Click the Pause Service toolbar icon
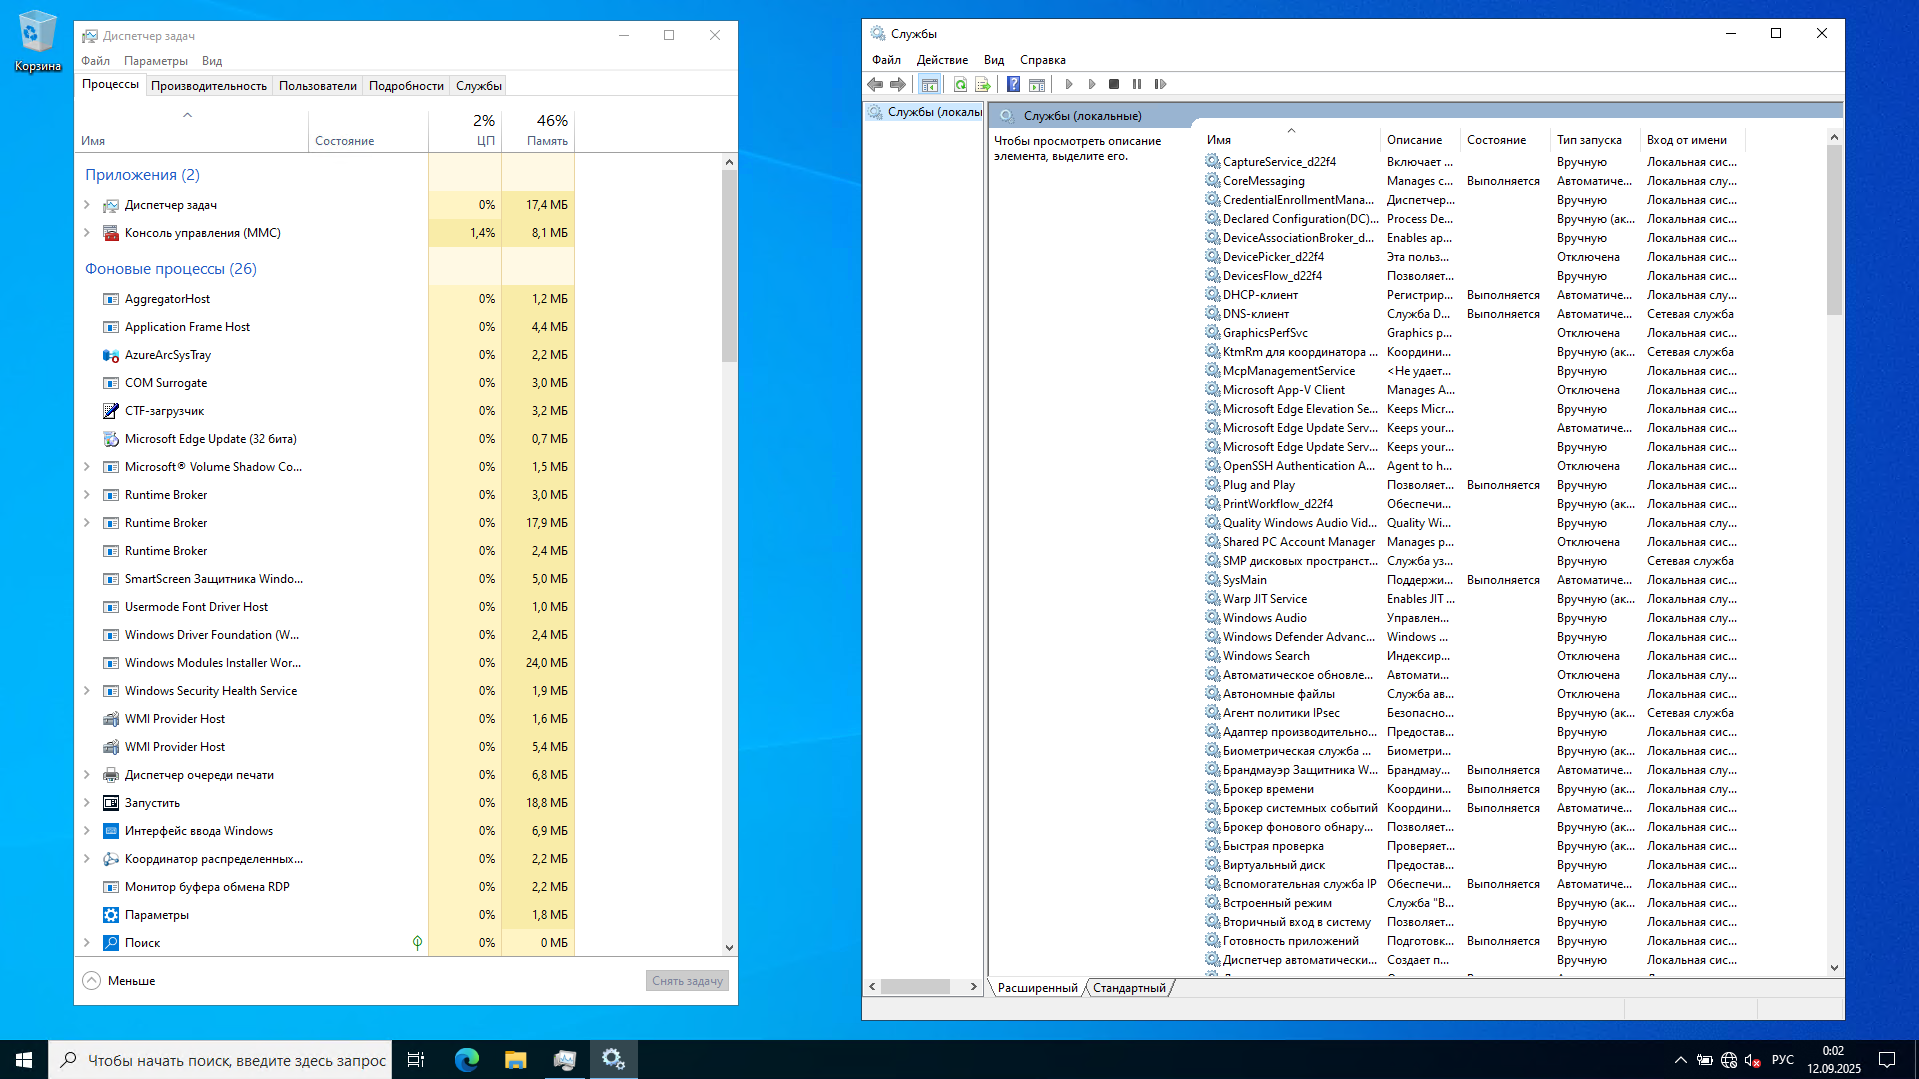 [x=1137, y=85]
